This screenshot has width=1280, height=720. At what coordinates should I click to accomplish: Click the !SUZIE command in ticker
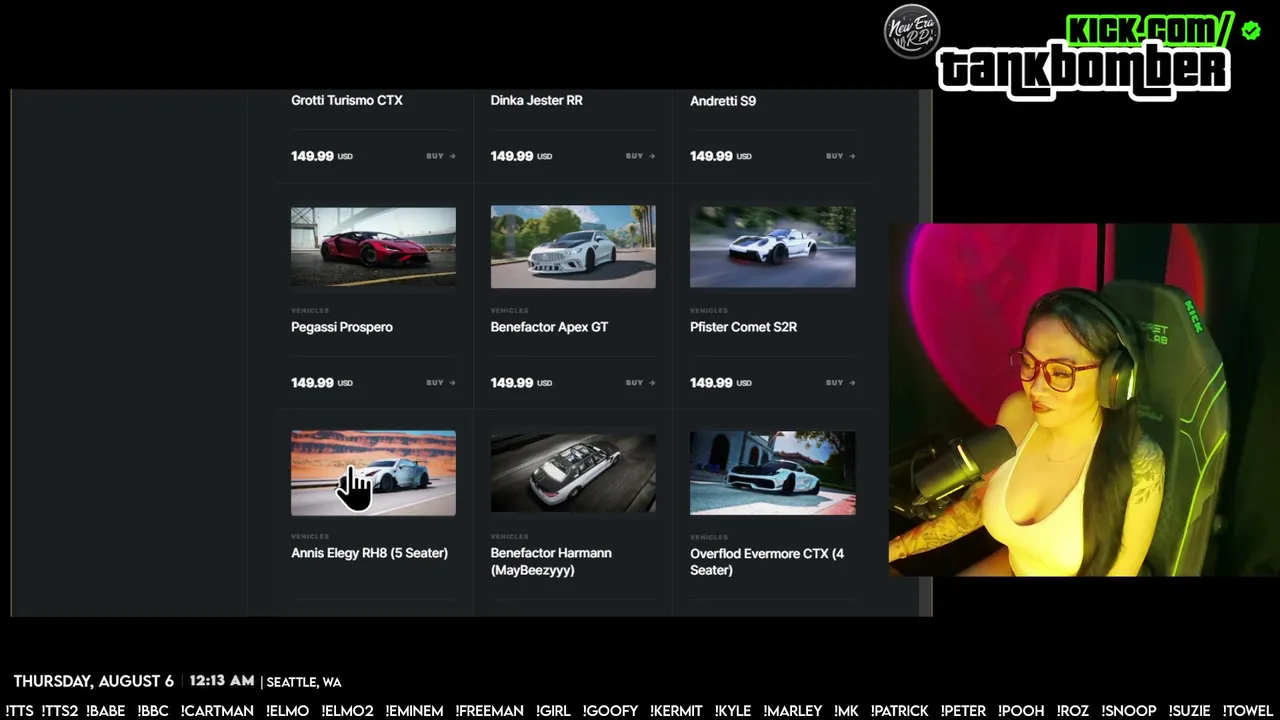pyautogui.click(x=1190, y=711)
